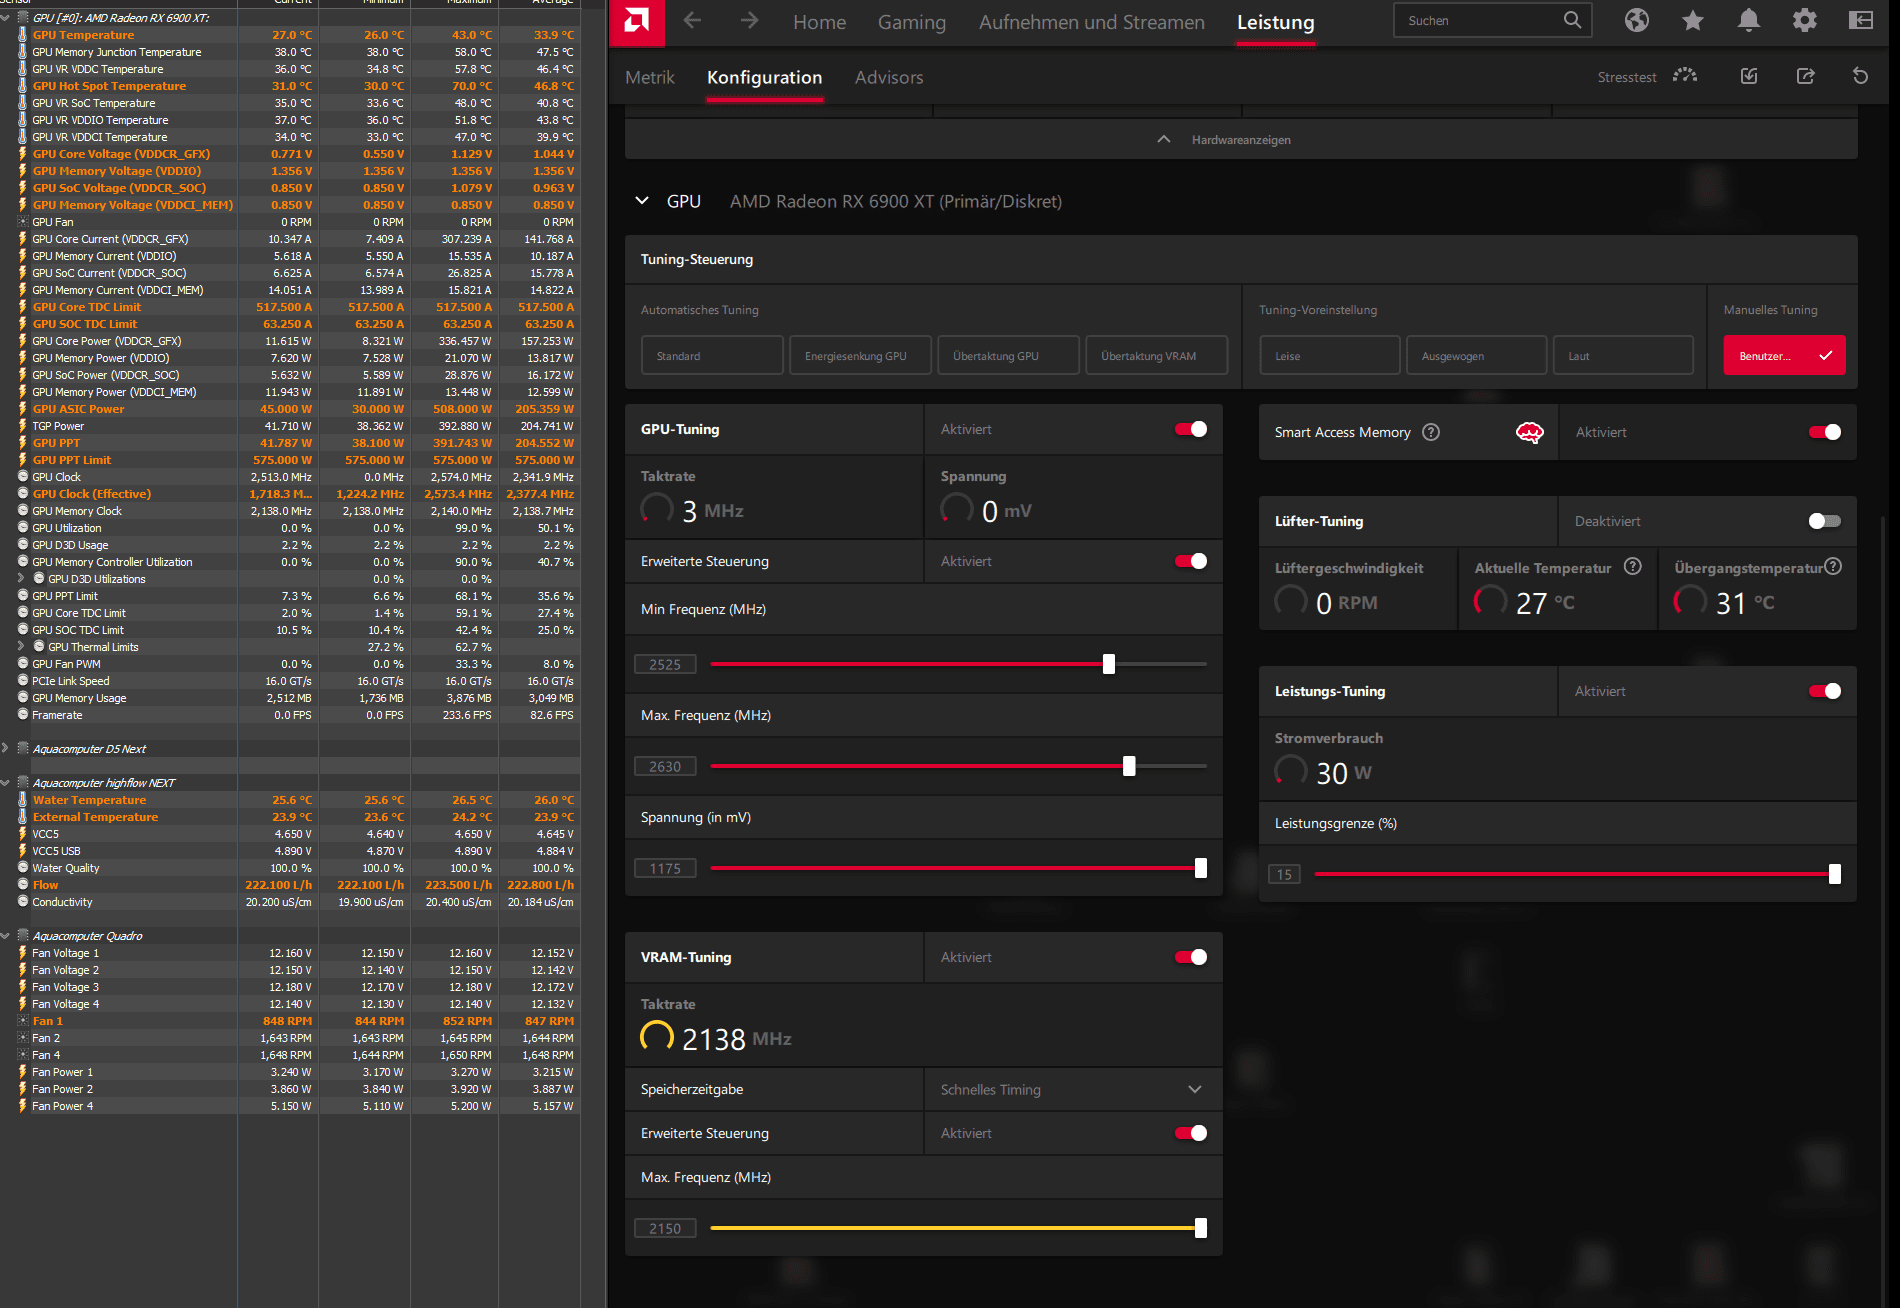Click the Min Frequenz value box 2525
This screenshot has width=1900, height=1308.
click(665, 664)
